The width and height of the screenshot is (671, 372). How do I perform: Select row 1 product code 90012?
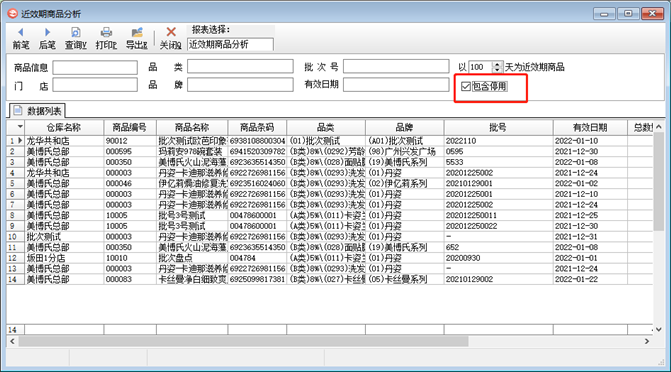click(x=130, y=141)
